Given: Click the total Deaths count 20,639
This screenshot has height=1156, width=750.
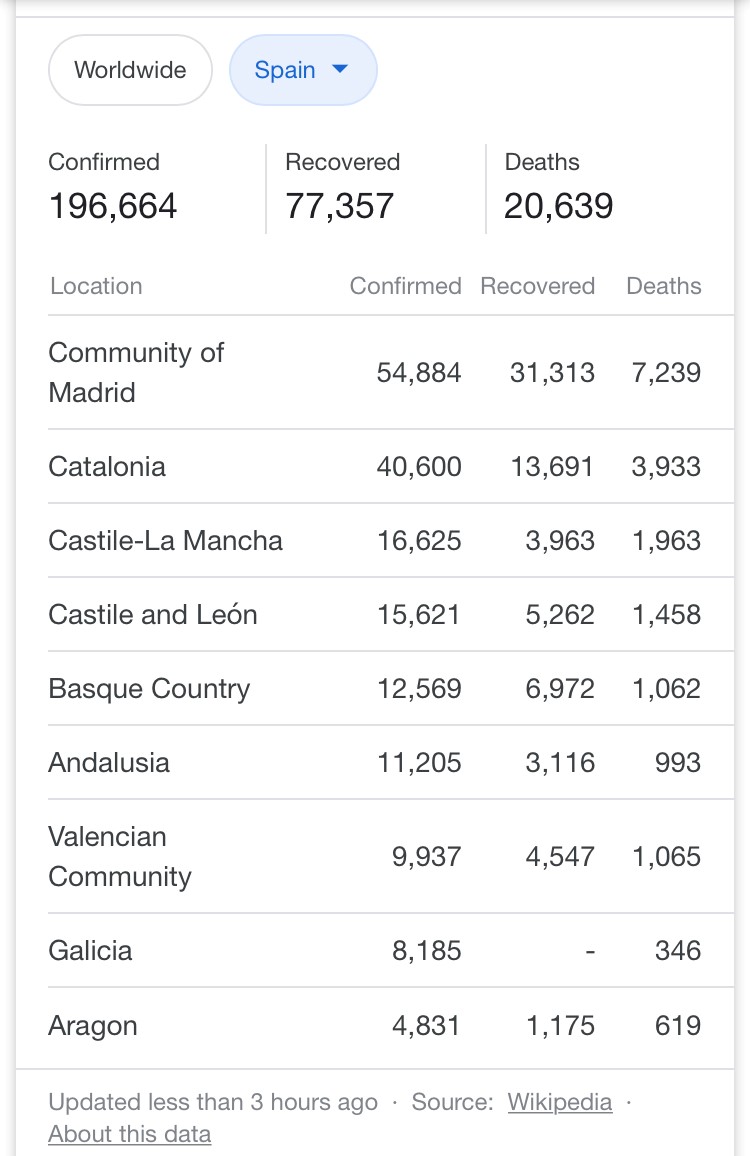Looking at the screenshot, I should [558, 206].
